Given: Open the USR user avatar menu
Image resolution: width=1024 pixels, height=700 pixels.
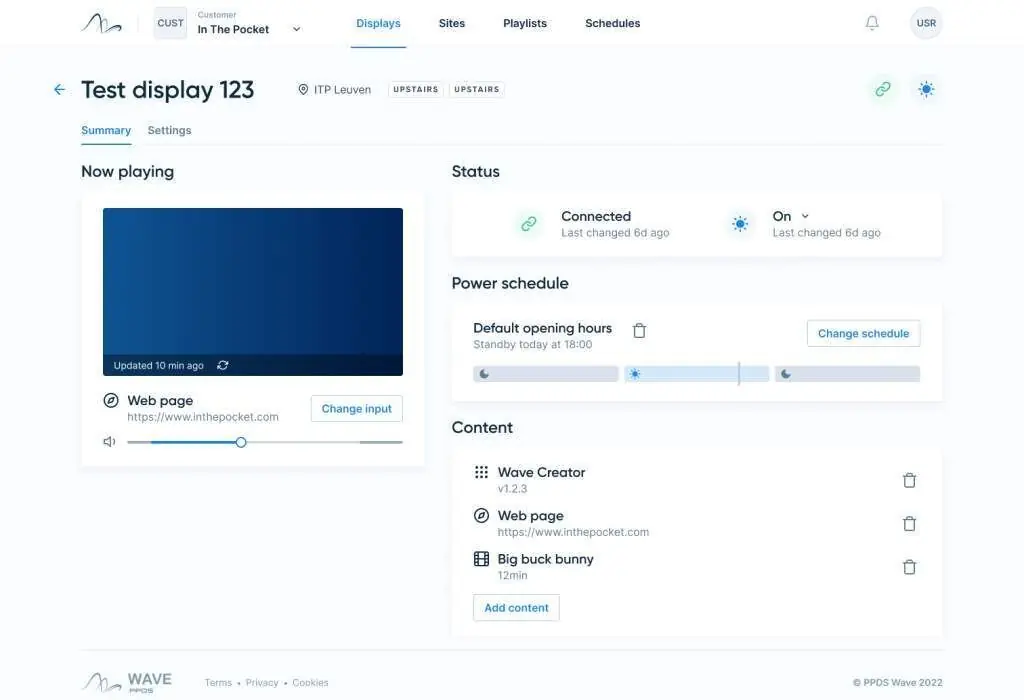Looking at the screenshot, I should [x=926, y=23].
